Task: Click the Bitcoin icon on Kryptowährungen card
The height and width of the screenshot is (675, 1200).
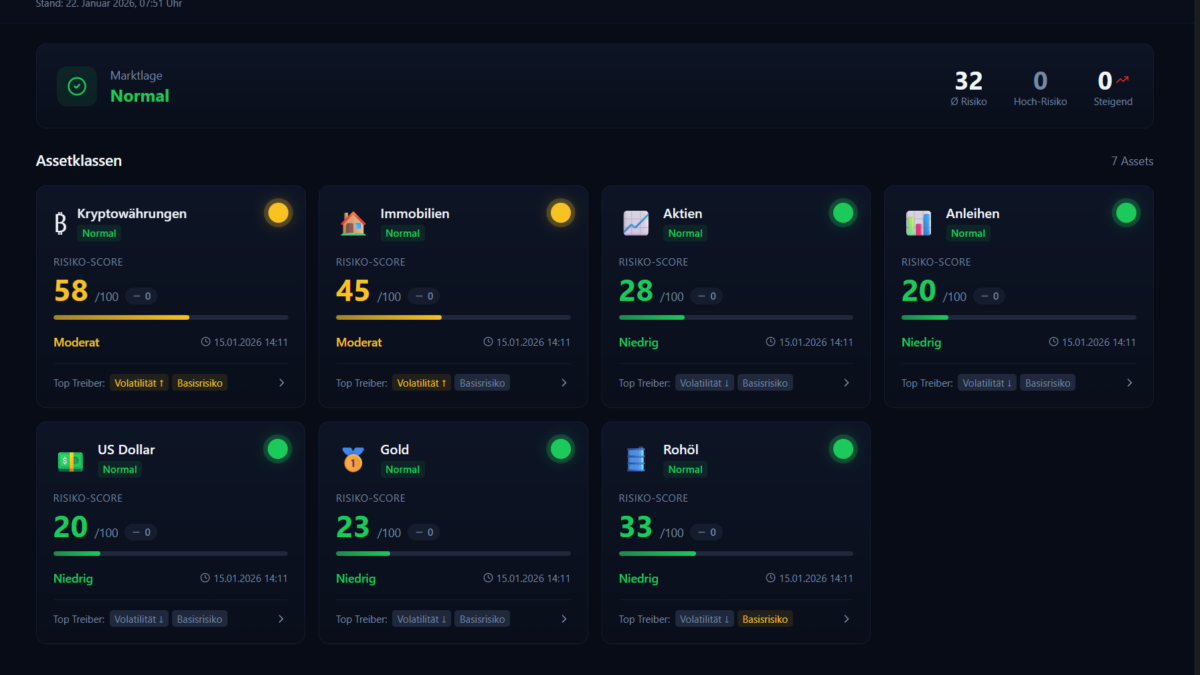Action: pyautogui.click(x=61, y=223)
